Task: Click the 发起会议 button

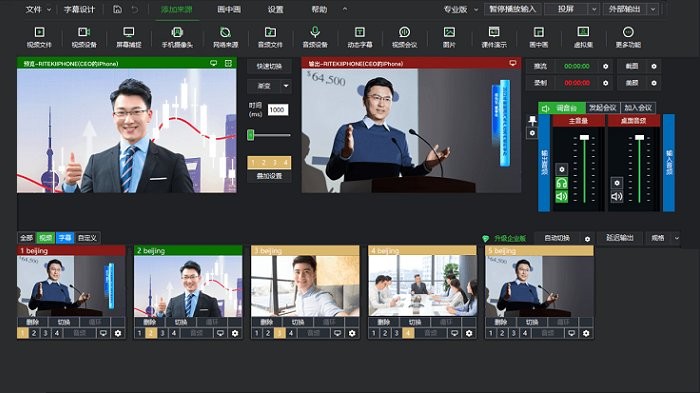Action: click(x=602, y=108)
